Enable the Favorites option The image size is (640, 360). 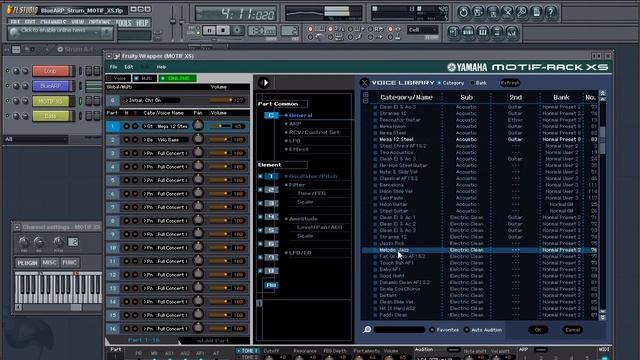pyautogui.click(x=432, y=330)
